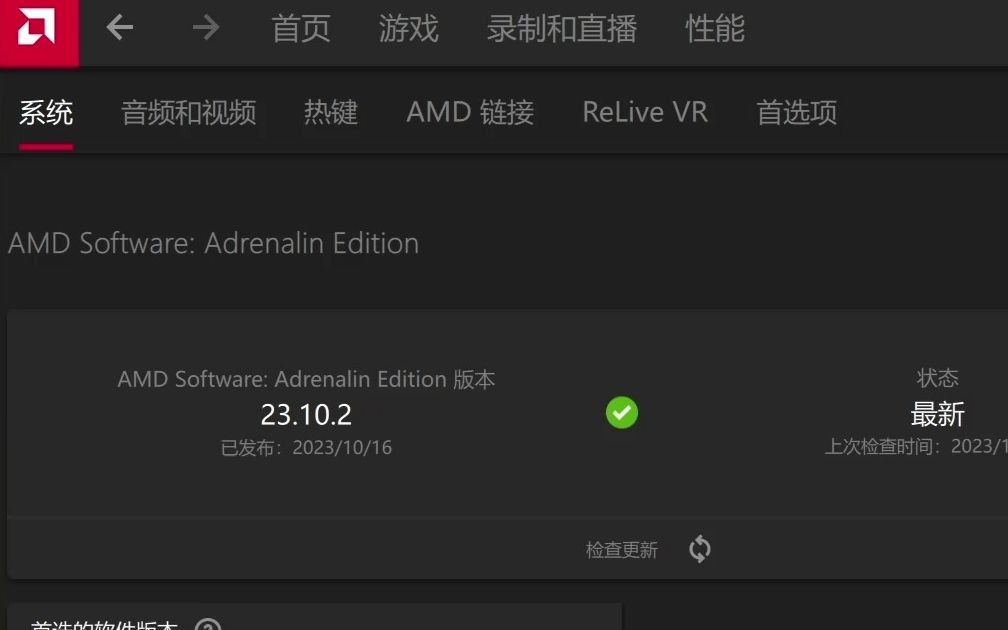This screenshot has width=1008, height=630.
Task: Open the 首选项 tab
Action: tap(796, 112)
